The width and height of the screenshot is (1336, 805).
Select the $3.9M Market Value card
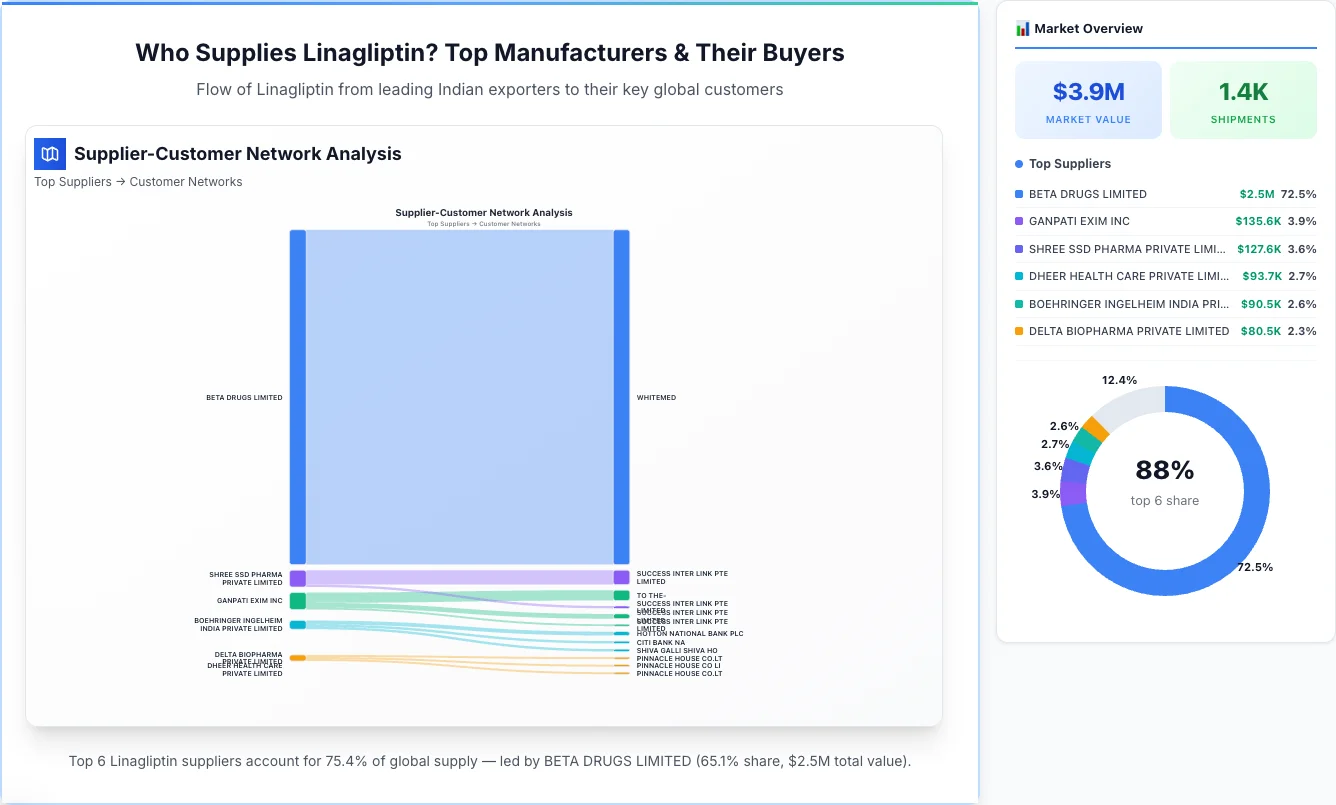point(1088,99)
